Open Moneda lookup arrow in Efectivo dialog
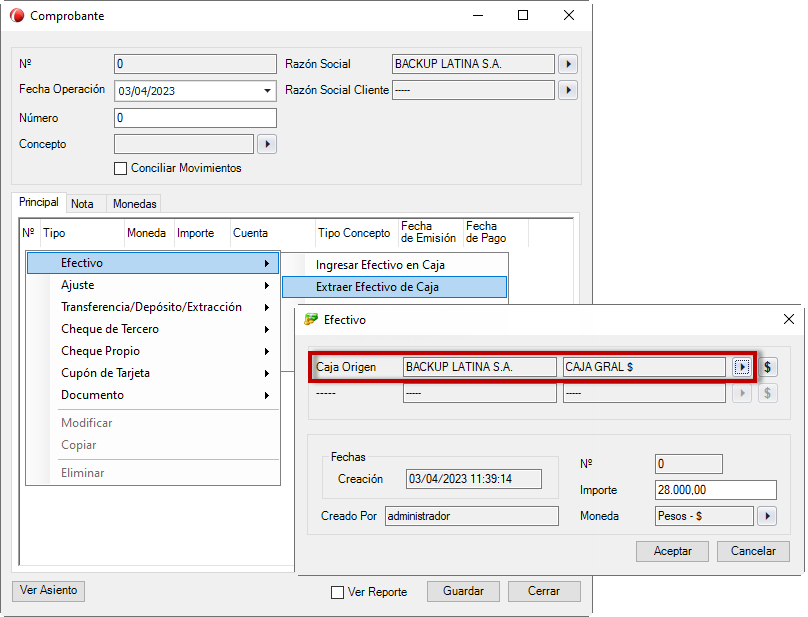 pos(767,516)
